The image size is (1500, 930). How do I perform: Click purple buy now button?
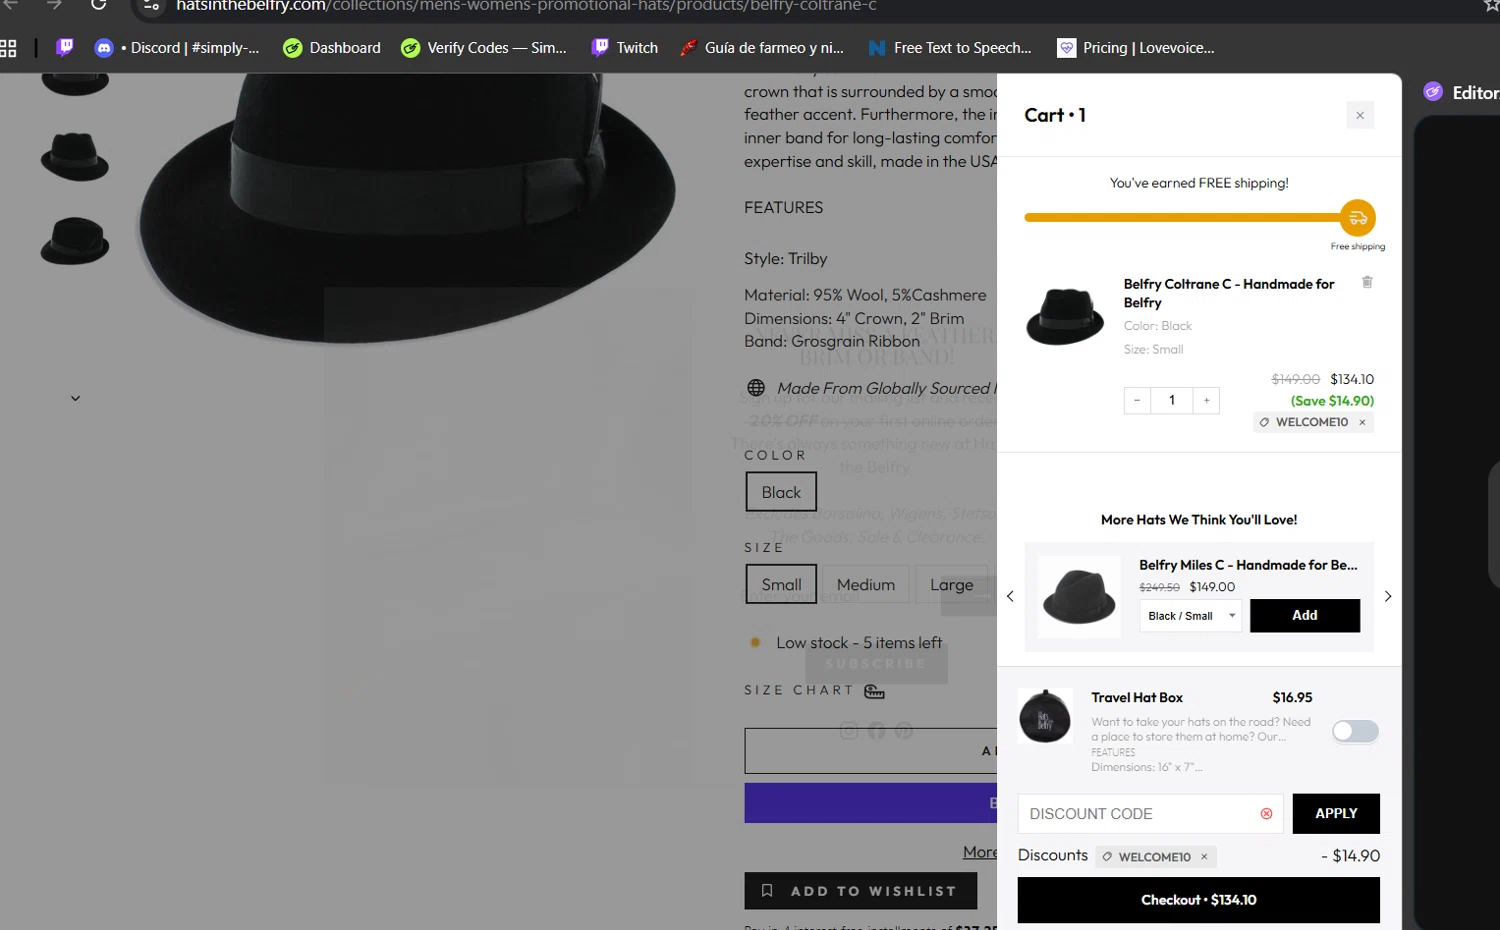(870, 803)
